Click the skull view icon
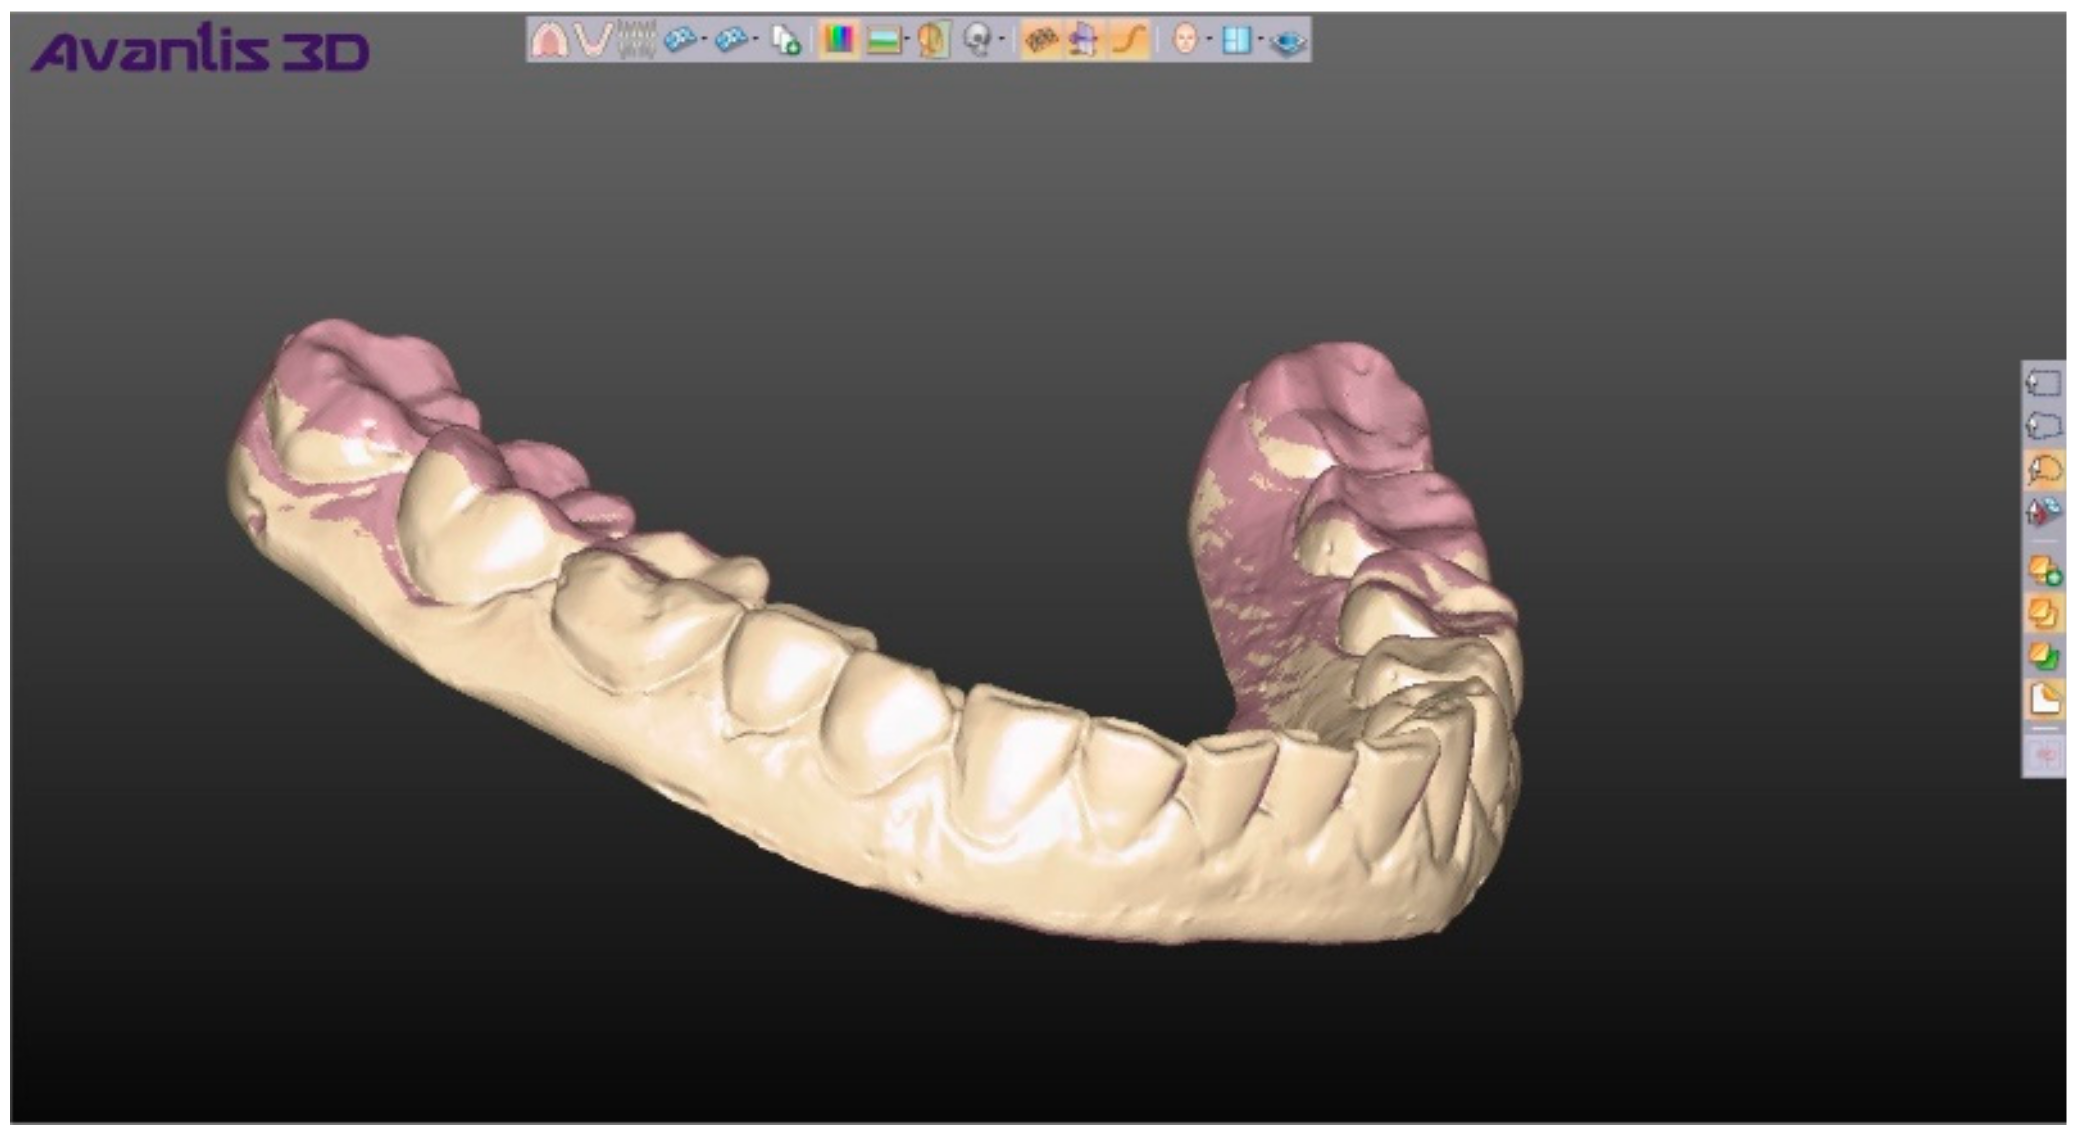 [977, 40]
